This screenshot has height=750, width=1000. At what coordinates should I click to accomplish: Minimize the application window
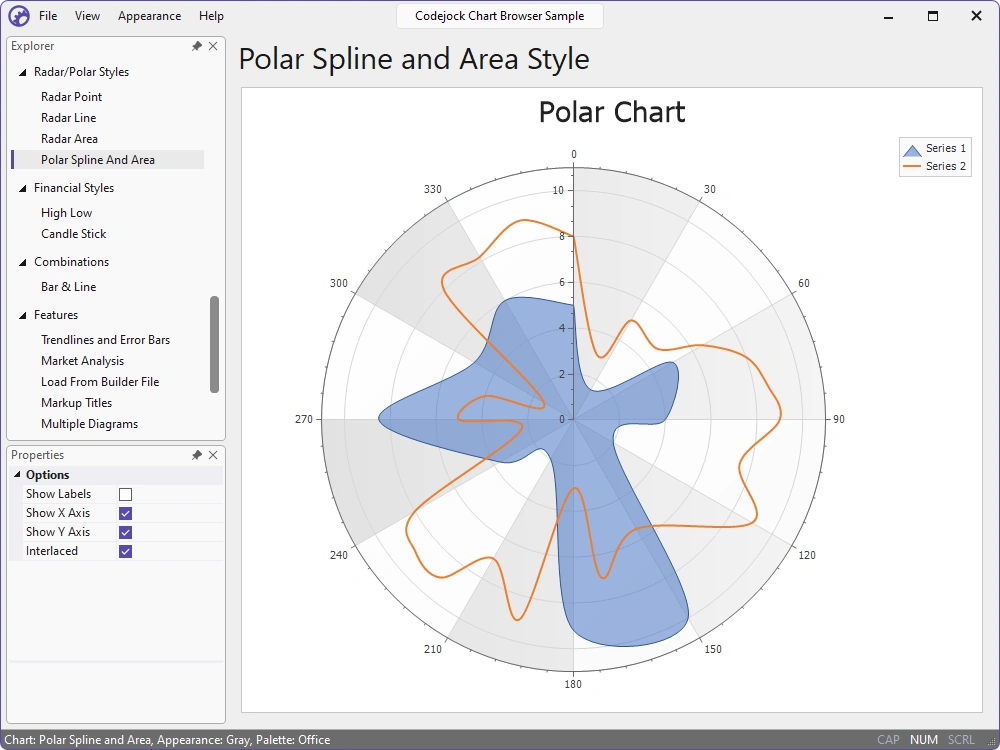pyautogui.click(x=888, y=16)
